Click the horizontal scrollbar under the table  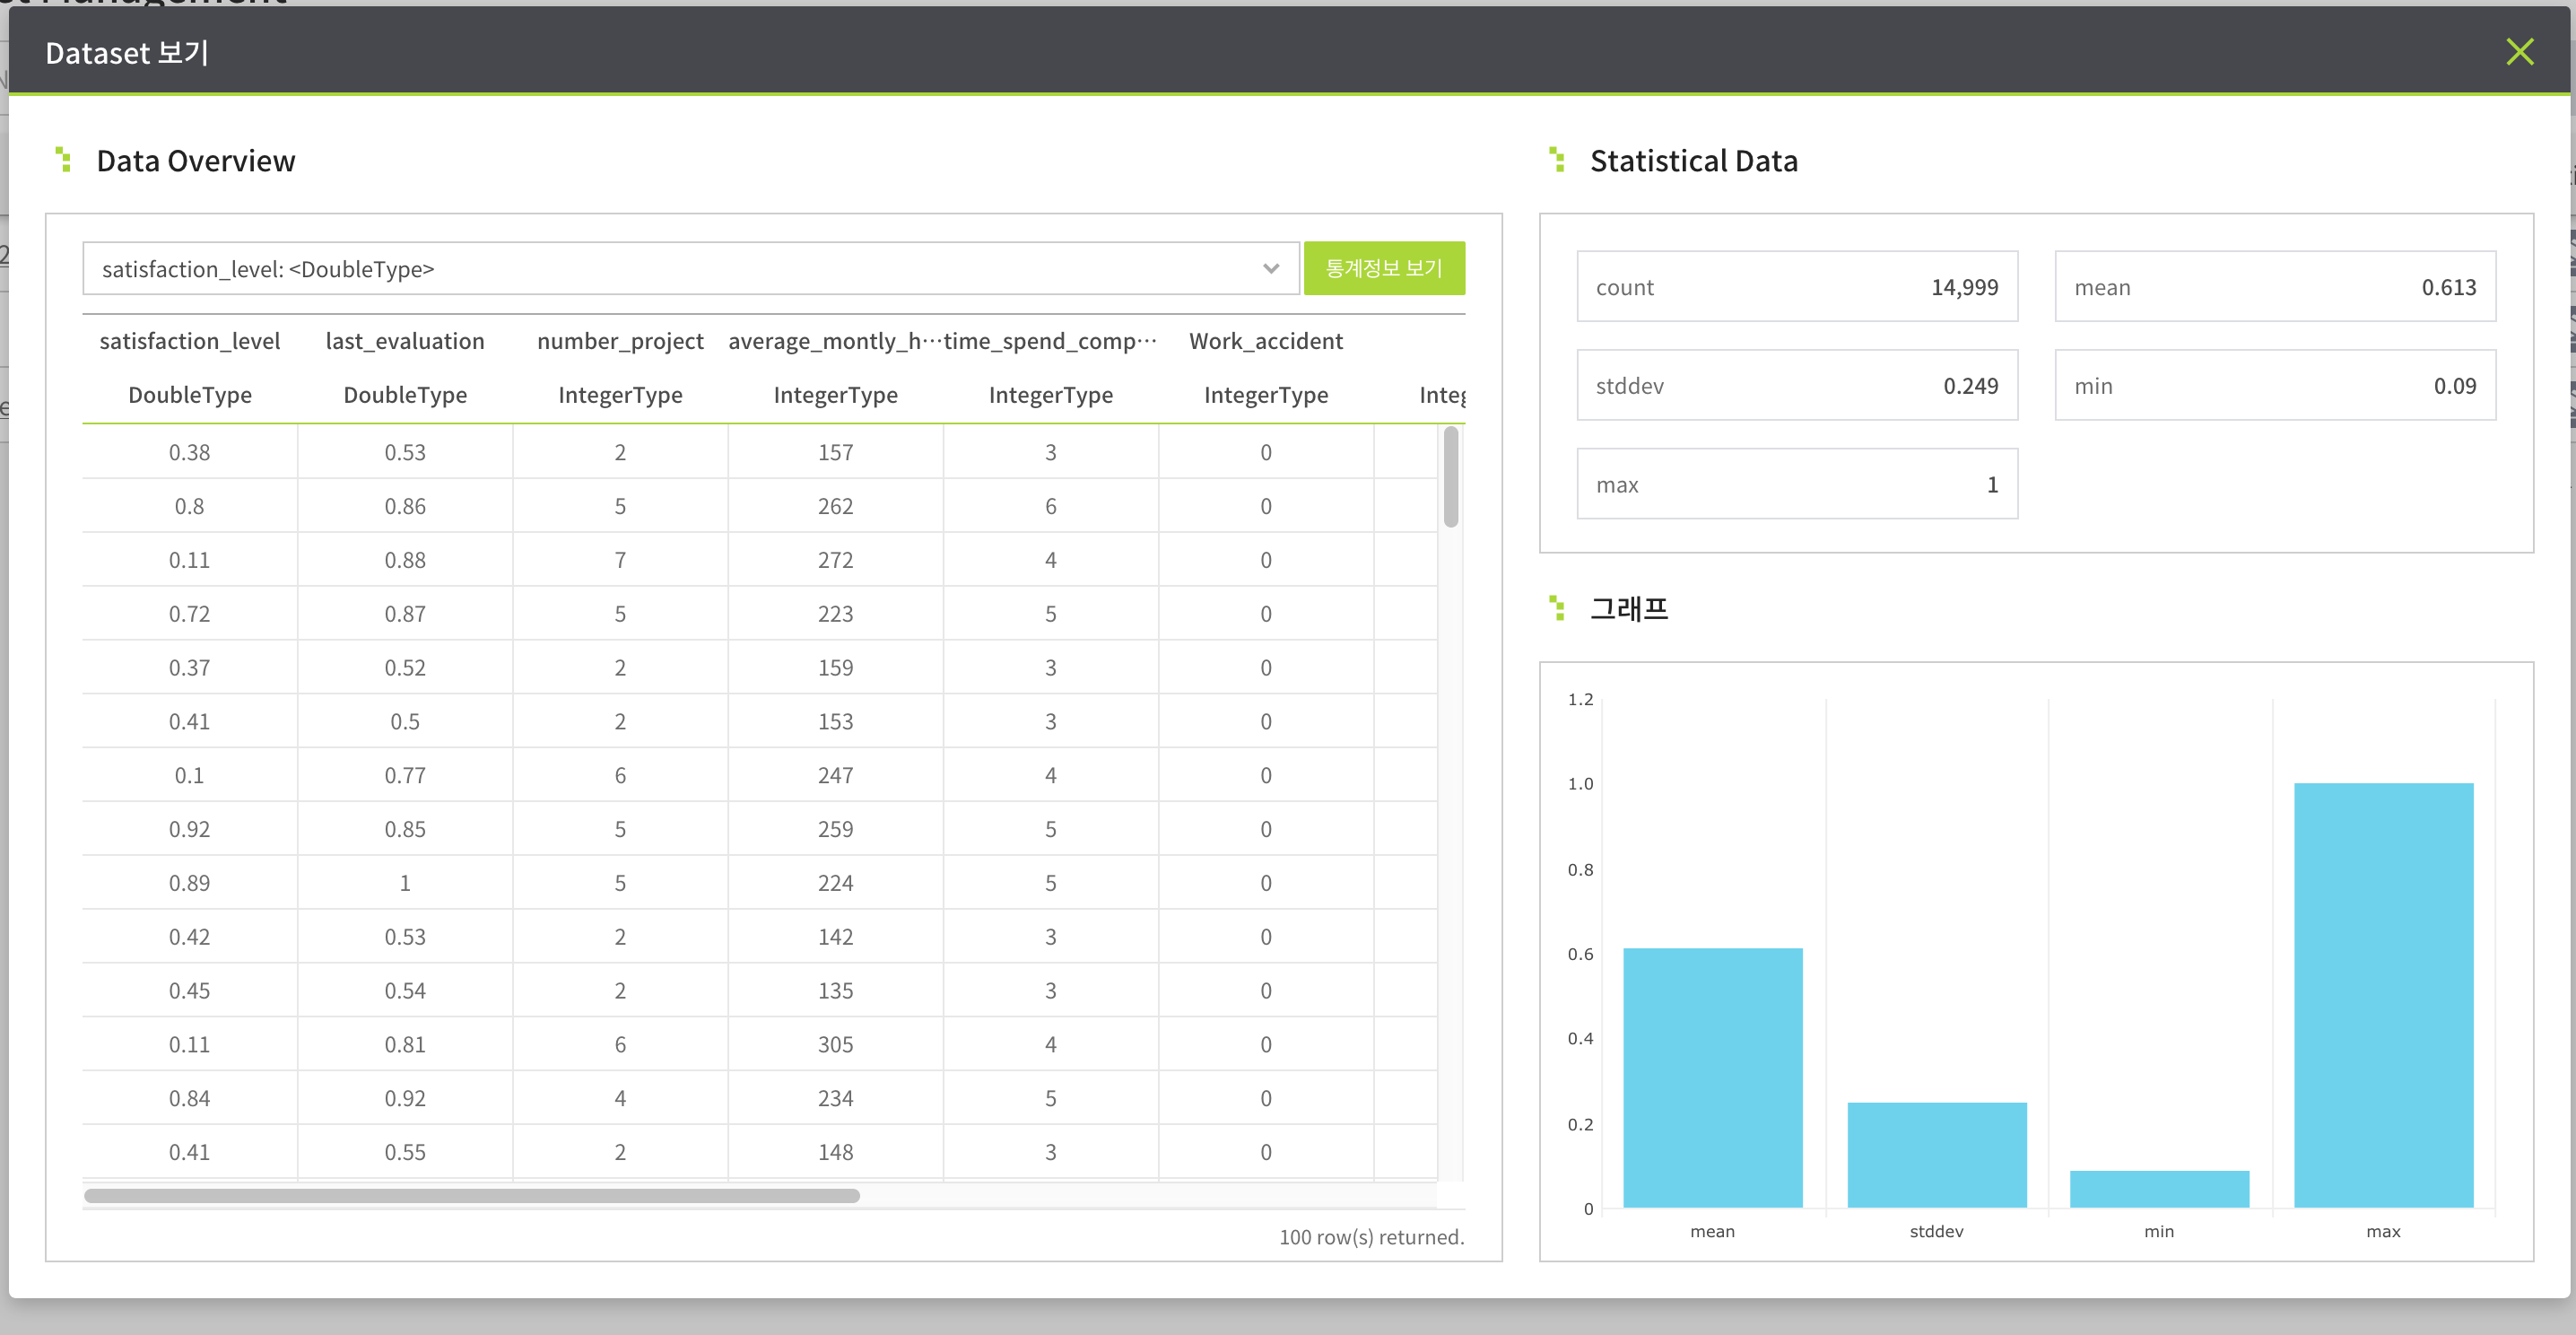coord(472,1196)
